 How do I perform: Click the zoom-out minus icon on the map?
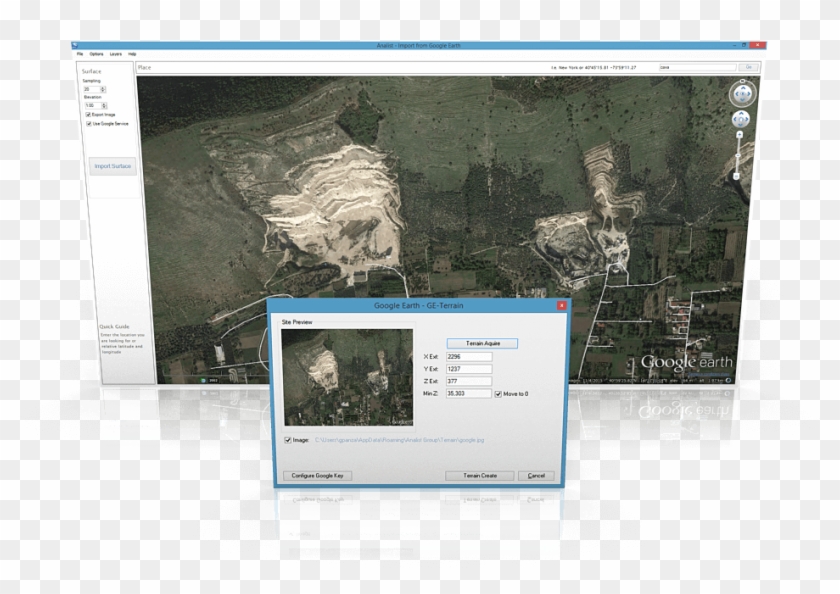[x=738, y=174]
